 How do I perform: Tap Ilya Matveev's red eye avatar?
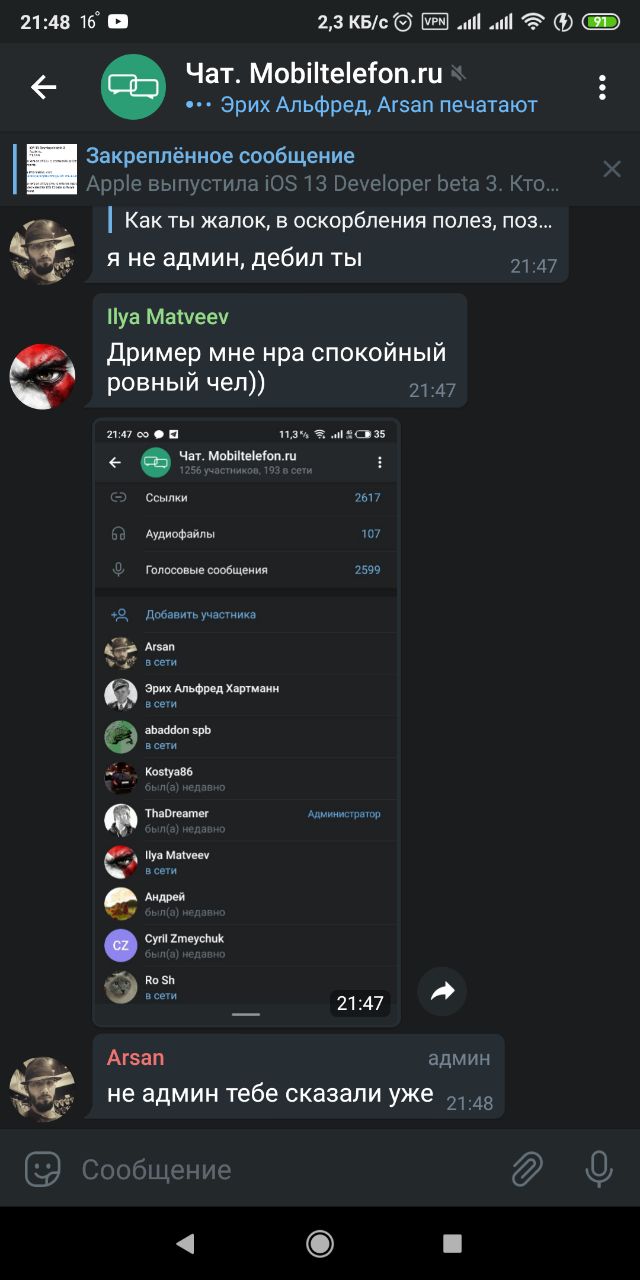click(42, 375)
